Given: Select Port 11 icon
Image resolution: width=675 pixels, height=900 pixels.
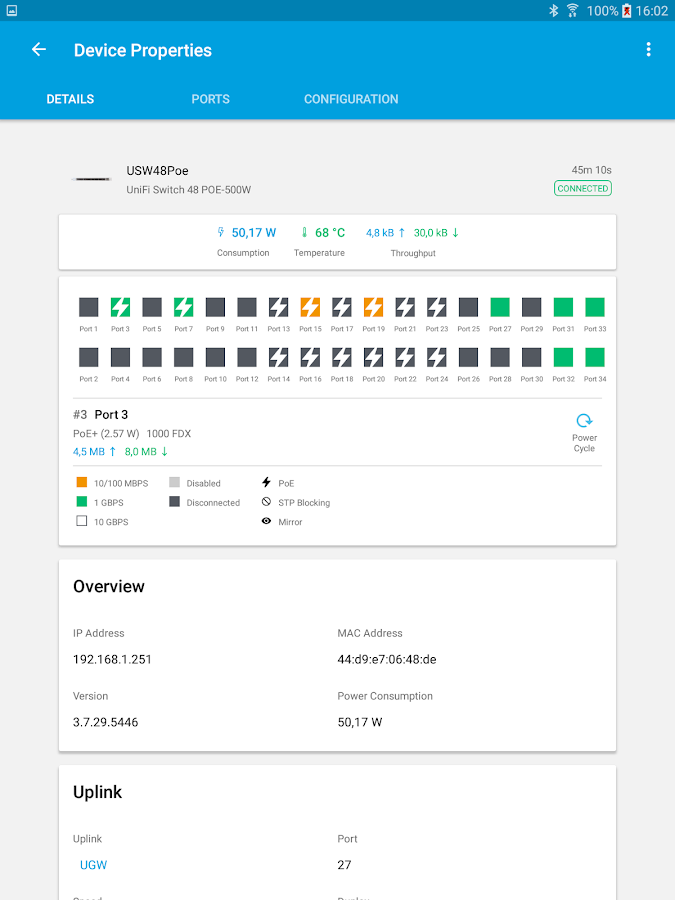Looking at the screenshot, I should (x=247, y=307).
